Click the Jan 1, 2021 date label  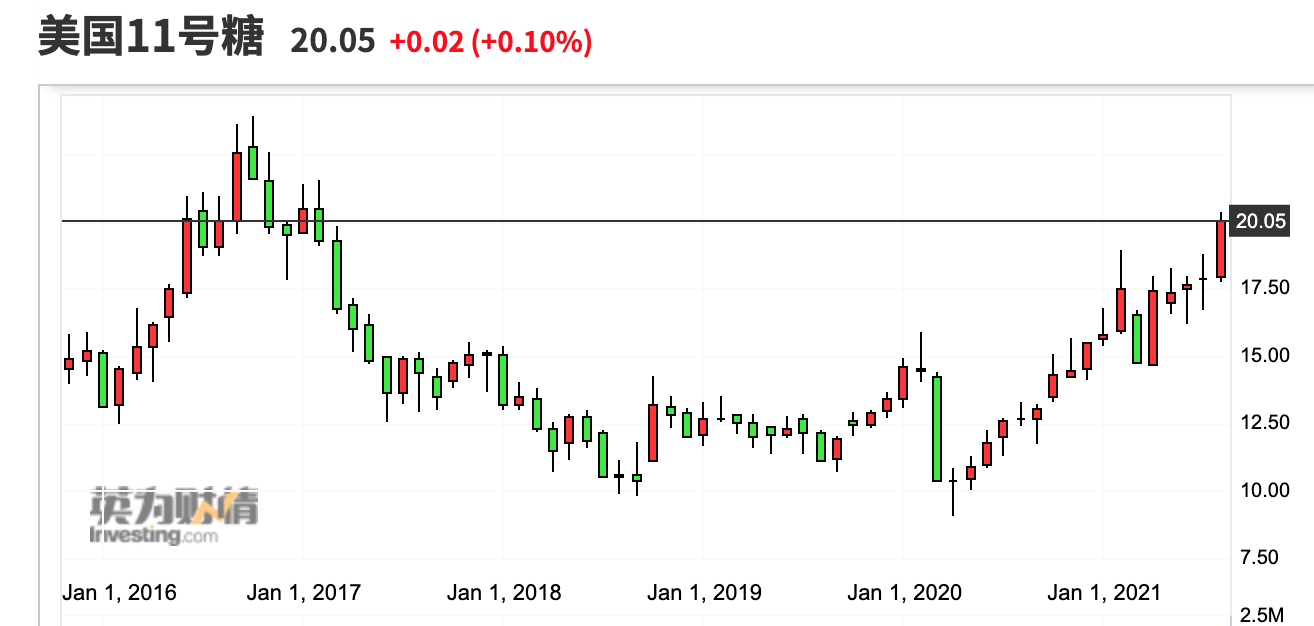click(1104, 593)
